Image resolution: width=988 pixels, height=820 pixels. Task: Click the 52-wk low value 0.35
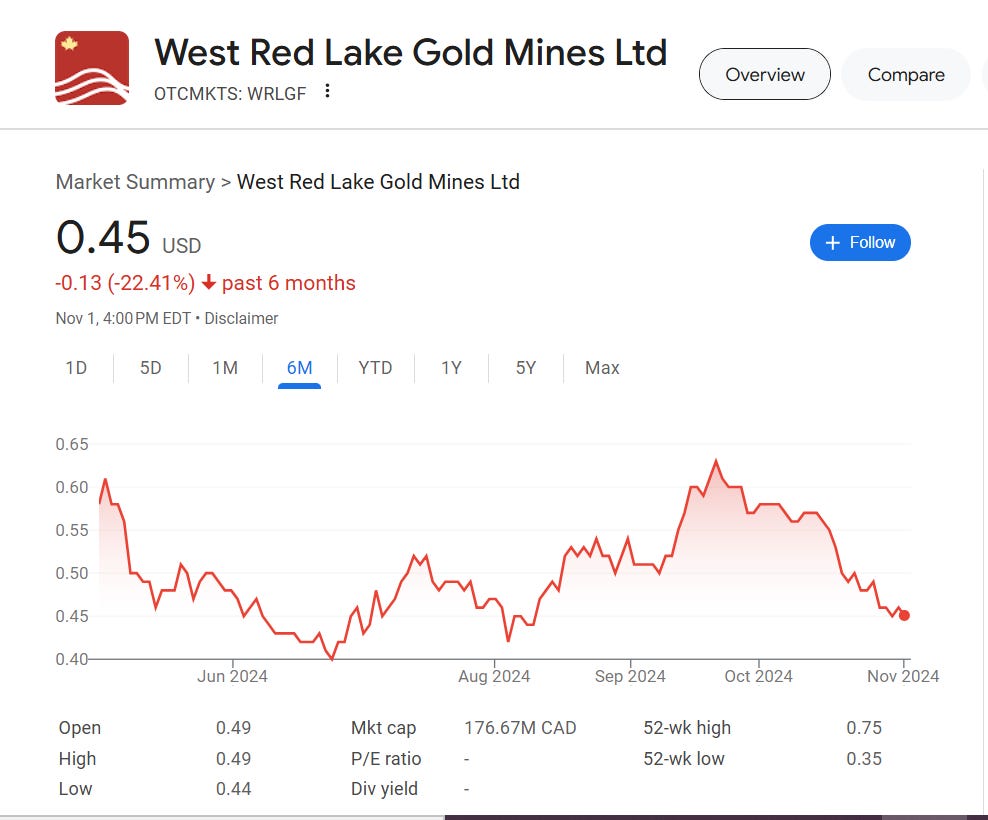(x=864, y=759)
